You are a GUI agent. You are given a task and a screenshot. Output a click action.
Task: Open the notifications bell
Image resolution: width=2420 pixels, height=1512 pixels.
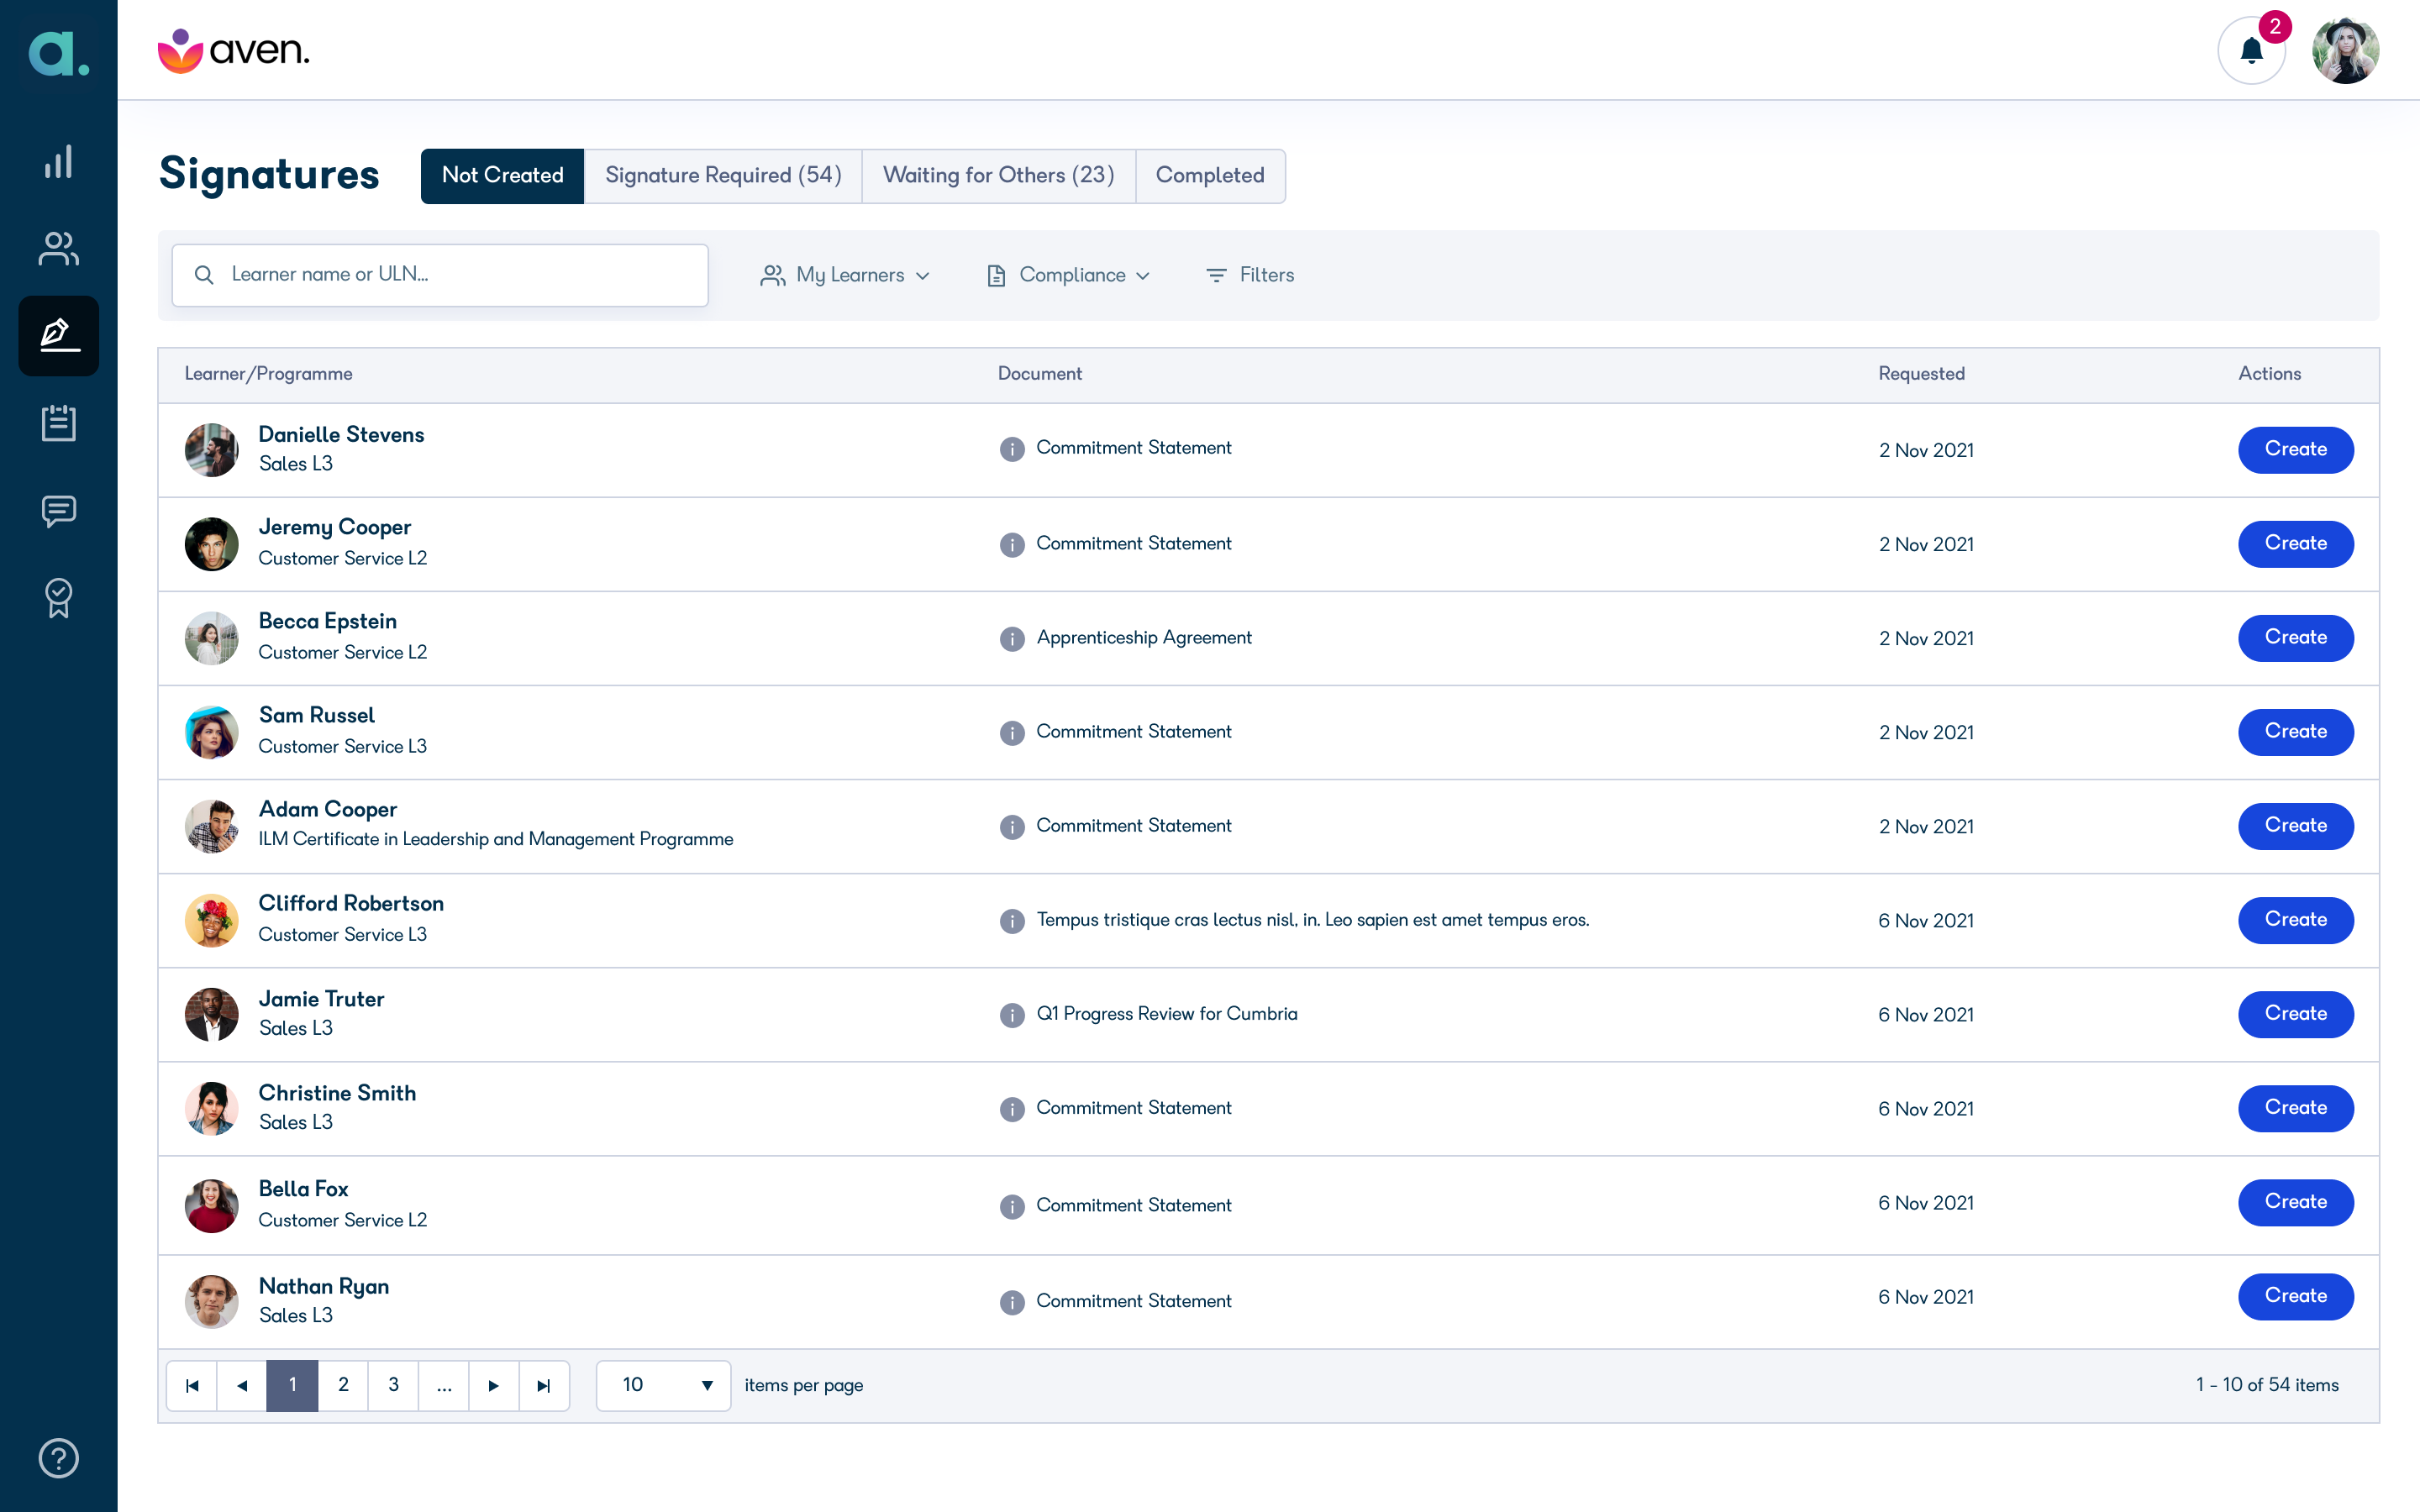tap(2251, 50)
